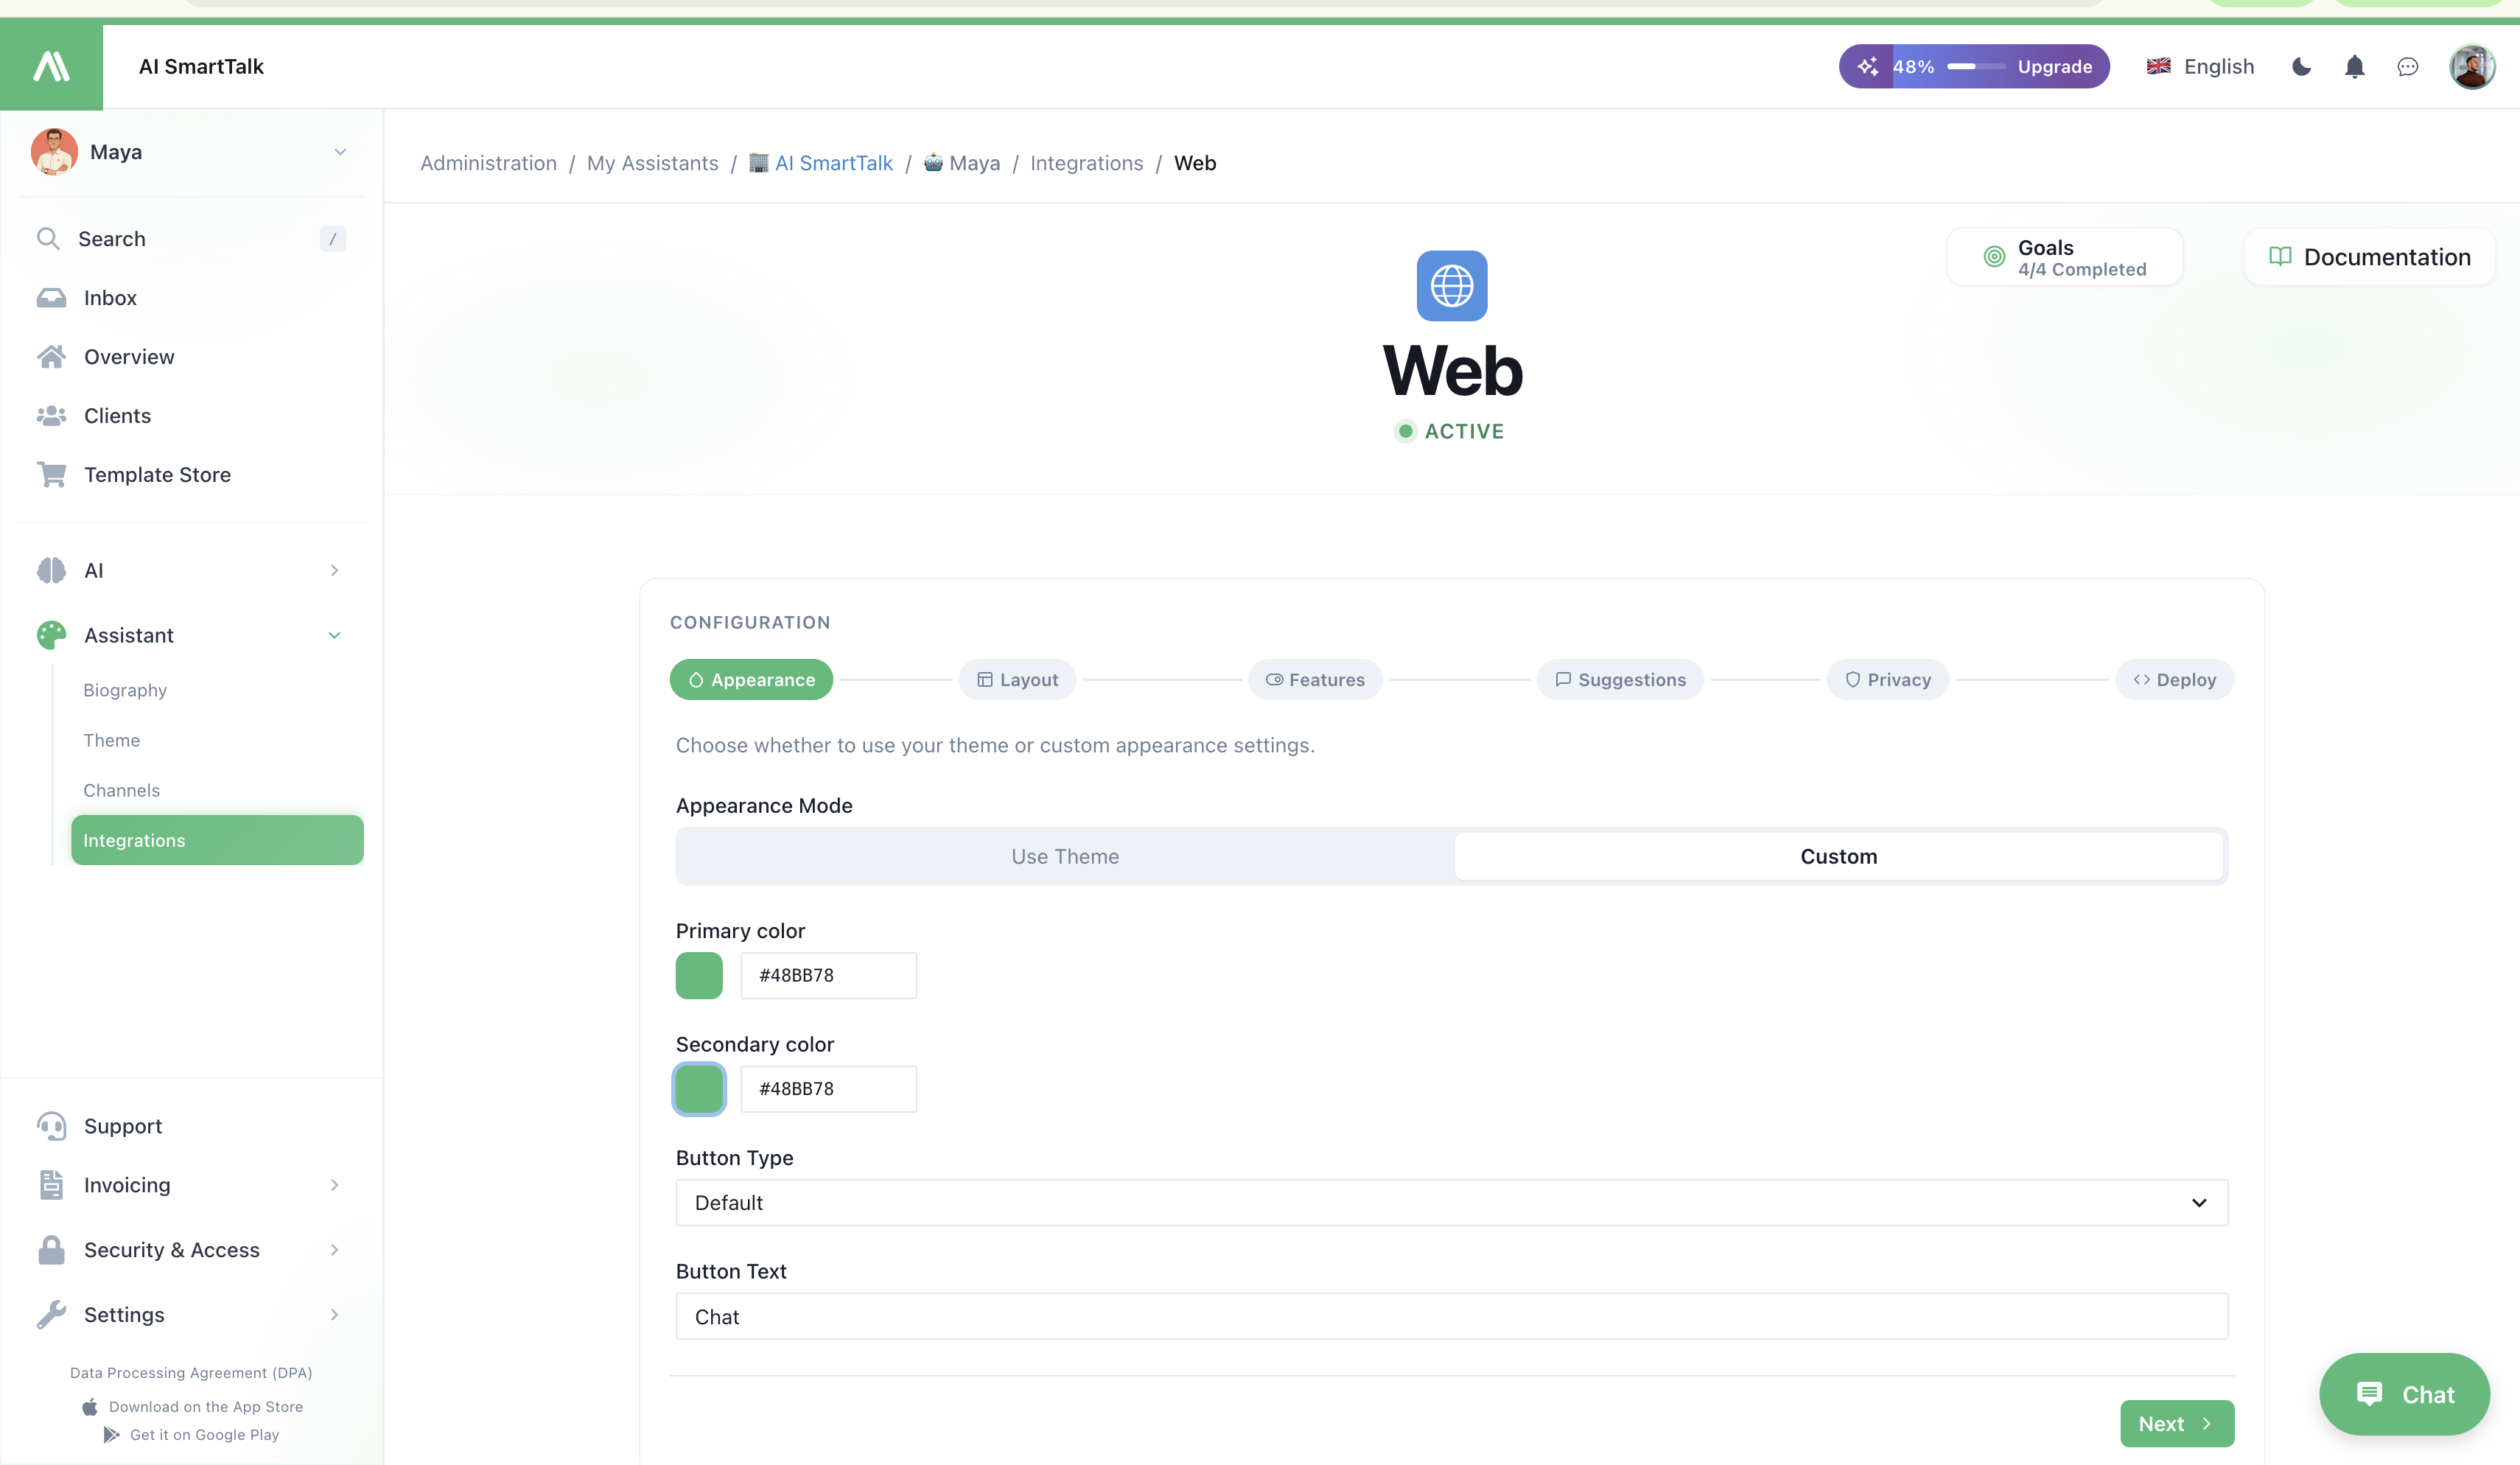The image size is (2520, 1465).
Task: Click the Upgrade button
Action: [2054, 67]
